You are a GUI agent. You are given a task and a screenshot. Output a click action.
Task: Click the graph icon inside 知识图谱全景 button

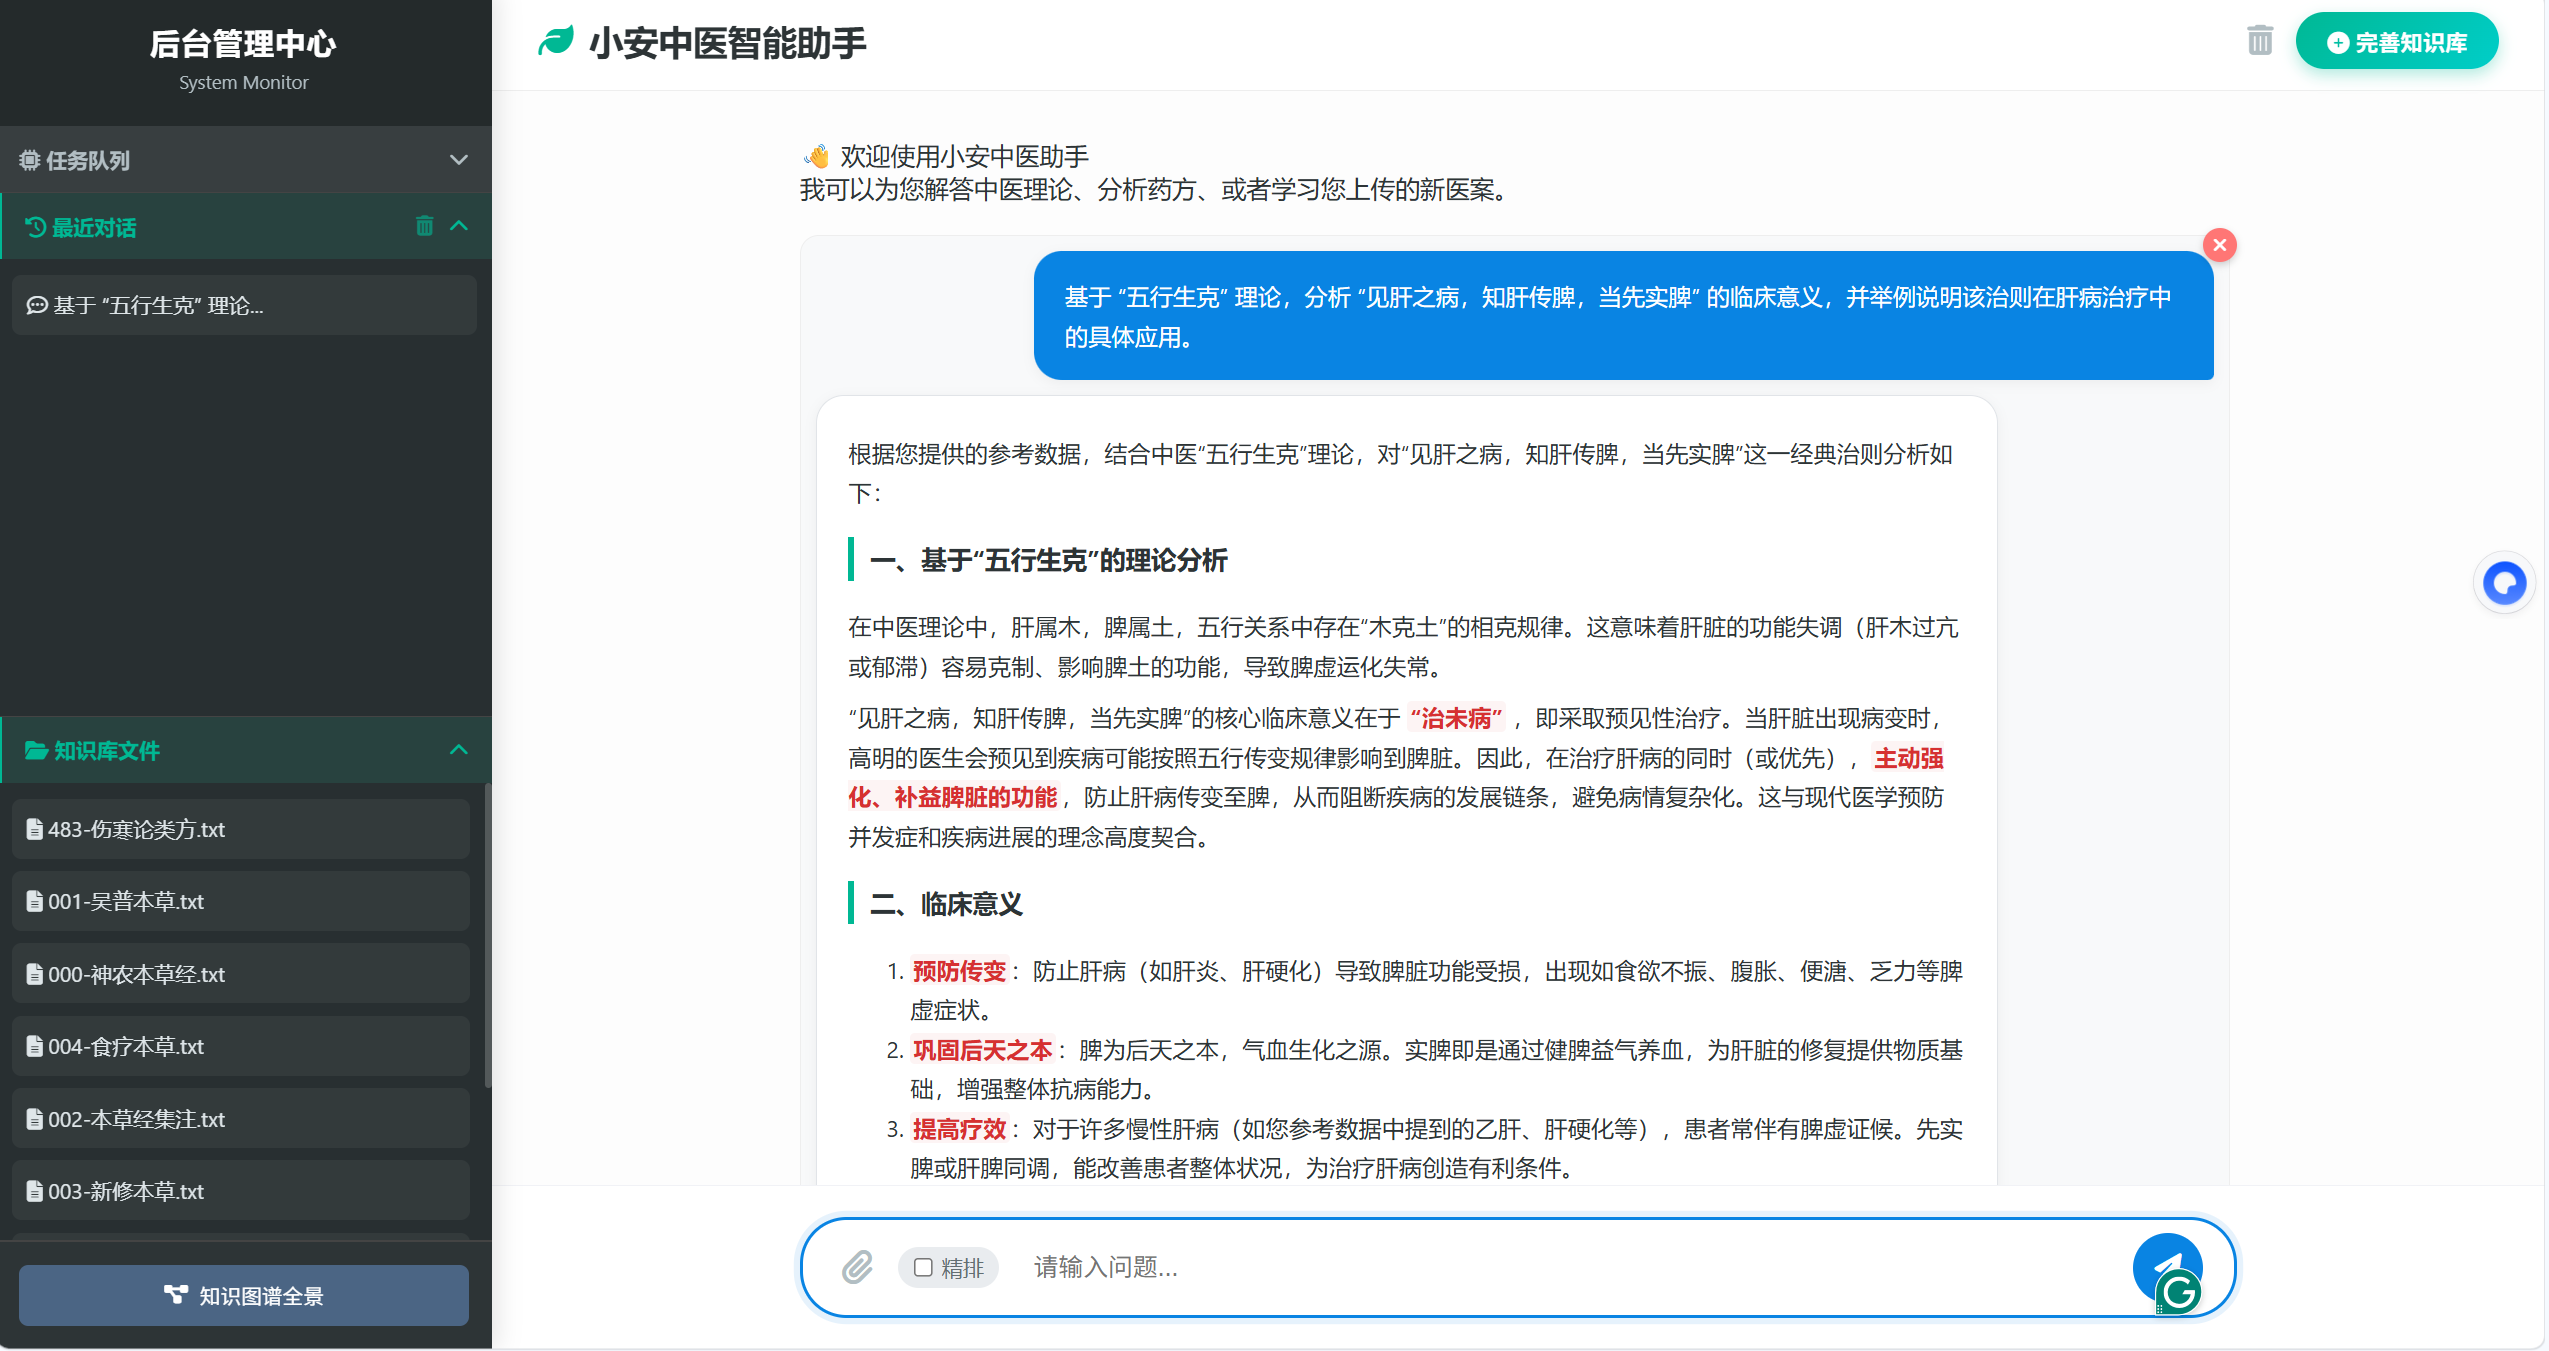click(x=176, y=1295)
